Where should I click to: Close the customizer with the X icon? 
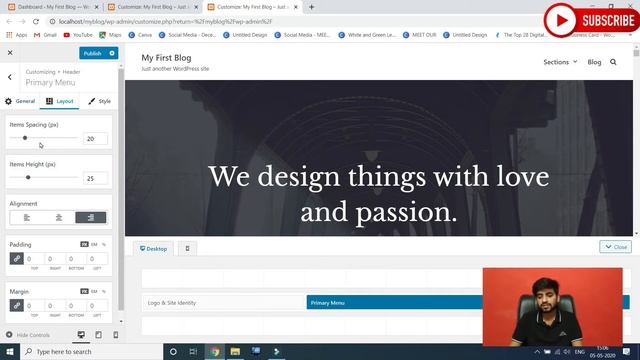click(x=10, y=53)
